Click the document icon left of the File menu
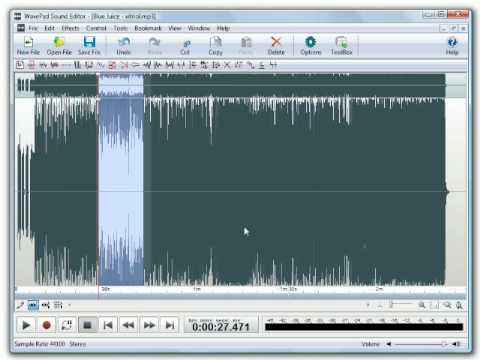480x360 pixels. 21,28
